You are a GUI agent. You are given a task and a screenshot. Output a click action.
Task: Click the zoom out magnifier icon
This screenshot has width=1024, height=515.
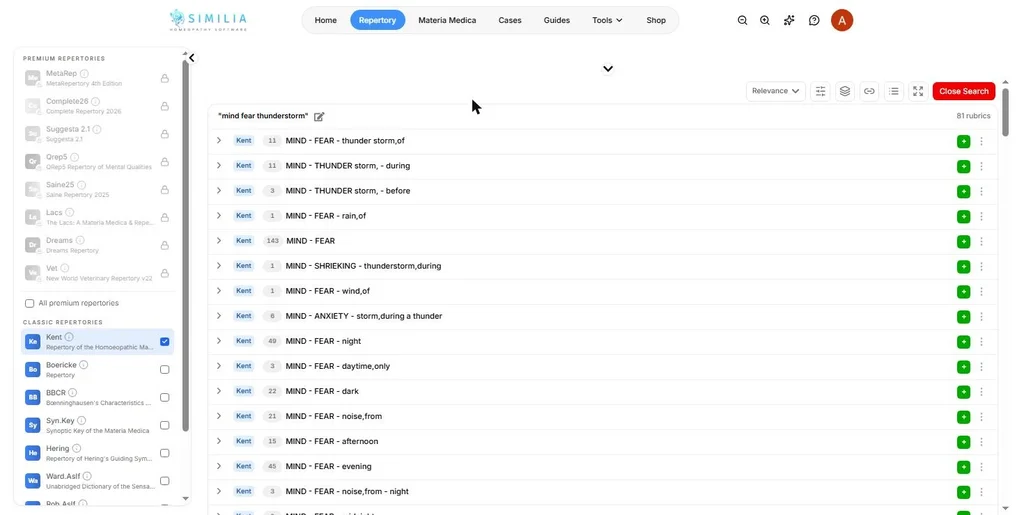coord(742,20)
